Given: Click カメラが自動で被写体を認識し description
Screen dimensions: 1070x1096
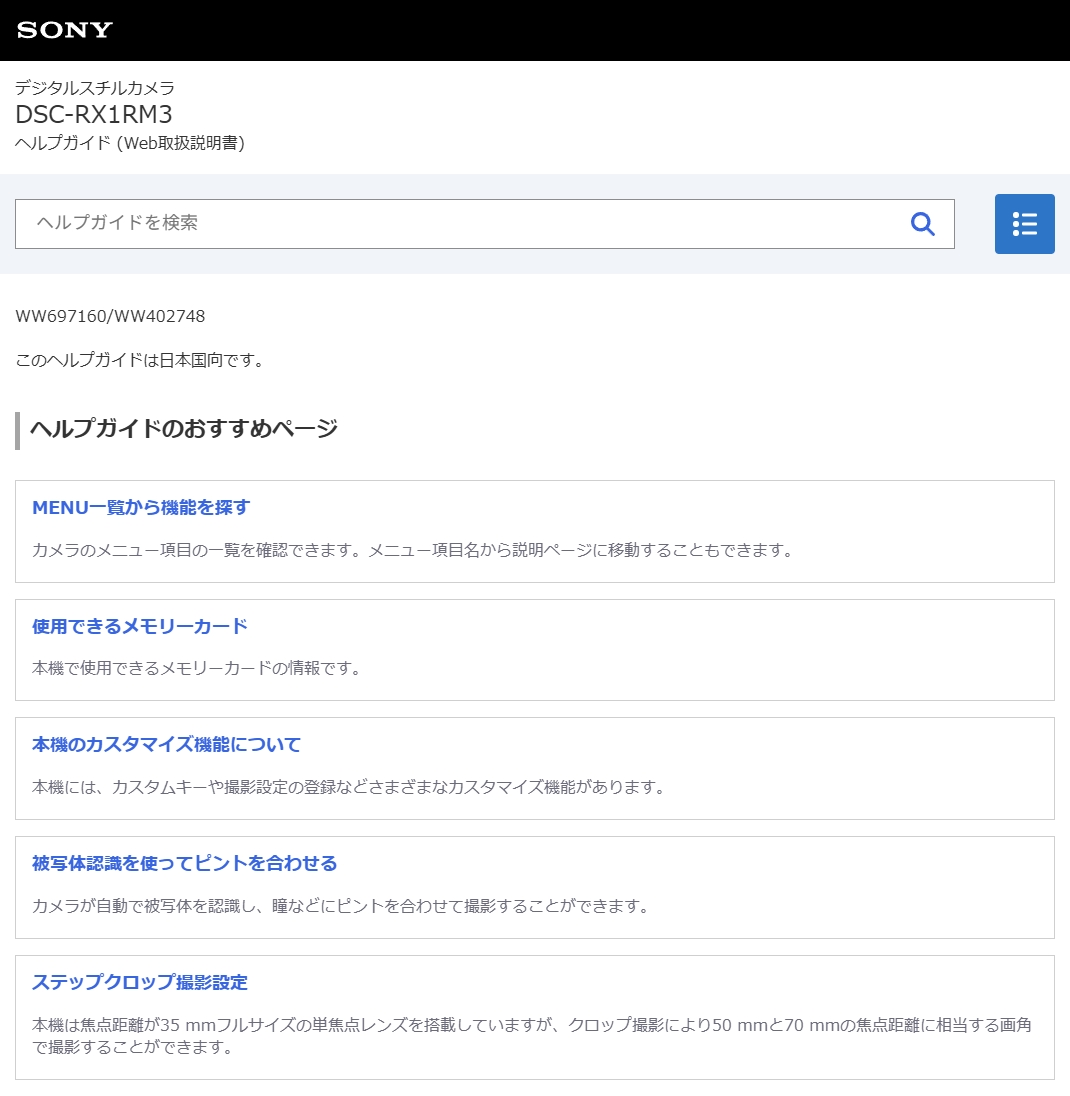Looking at the screenshot, I should coord(342,906).
